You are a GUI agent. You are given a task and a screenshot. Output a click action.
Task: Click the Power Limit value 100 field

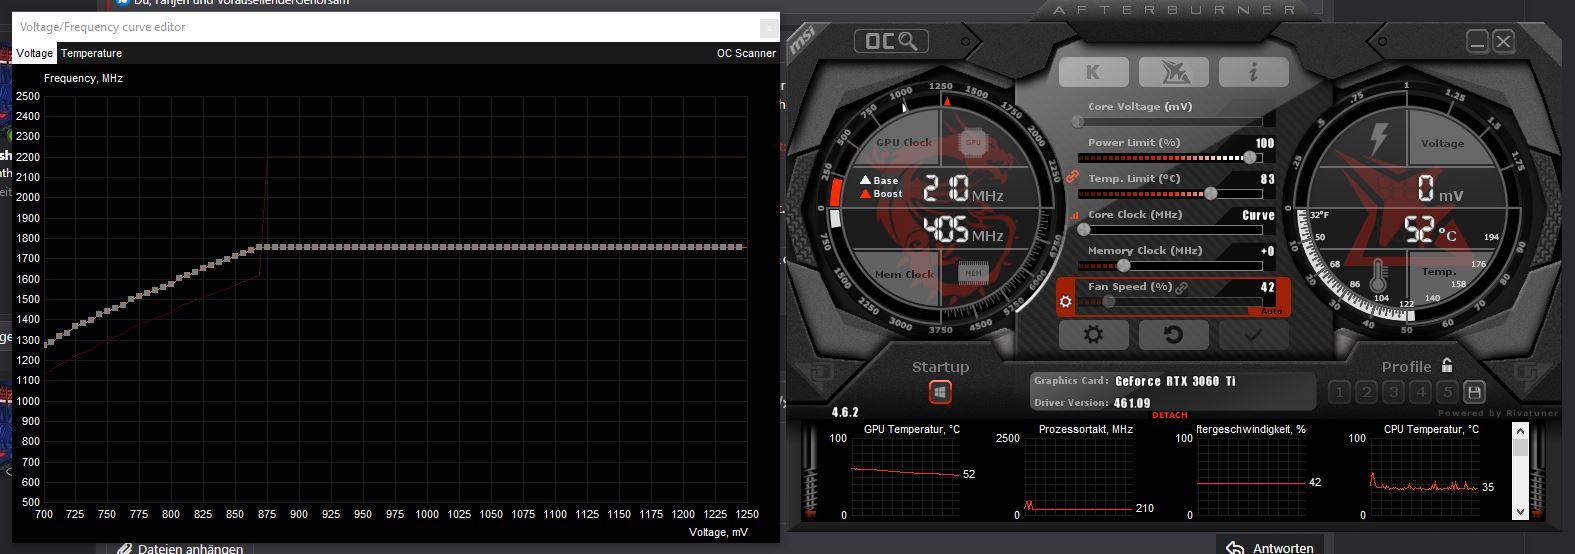[x=1264, y=144]
